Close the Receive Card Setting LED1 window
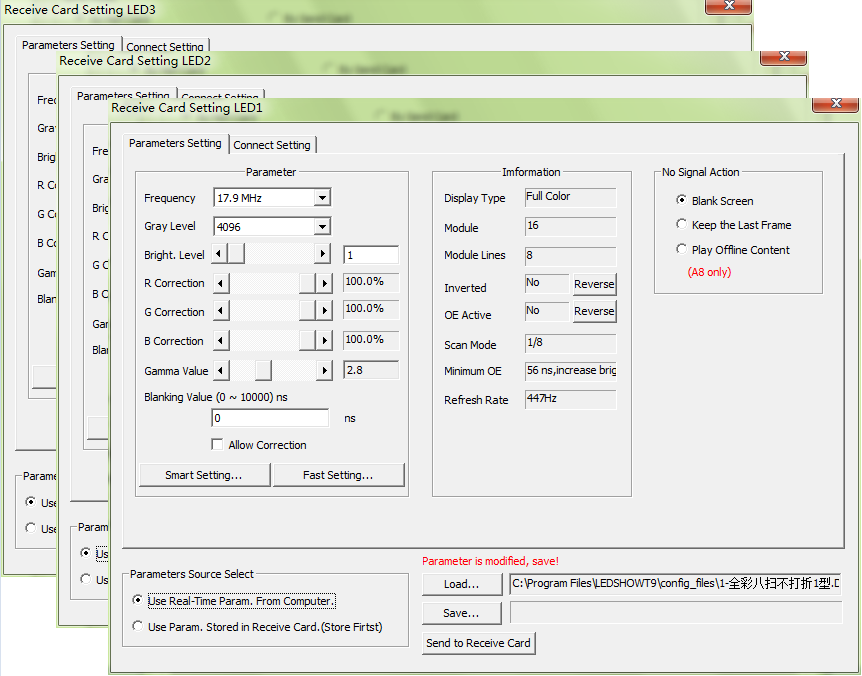 pyautogui.click(x=836, y=103)
